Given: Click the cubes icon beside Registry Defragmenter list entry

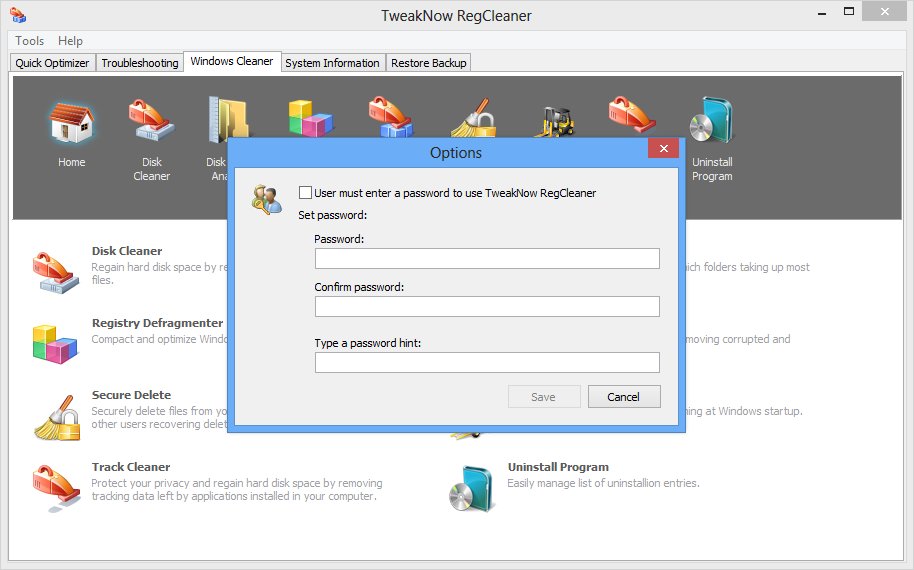Looking at the screenshot, I should point(55,344).
